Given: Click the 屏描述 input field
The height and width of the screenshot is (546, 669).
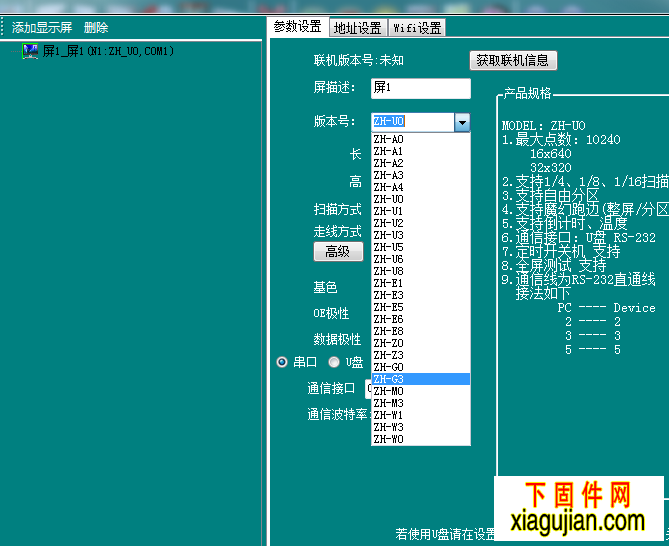Looking at the screenshot, I should click(421, 88).
